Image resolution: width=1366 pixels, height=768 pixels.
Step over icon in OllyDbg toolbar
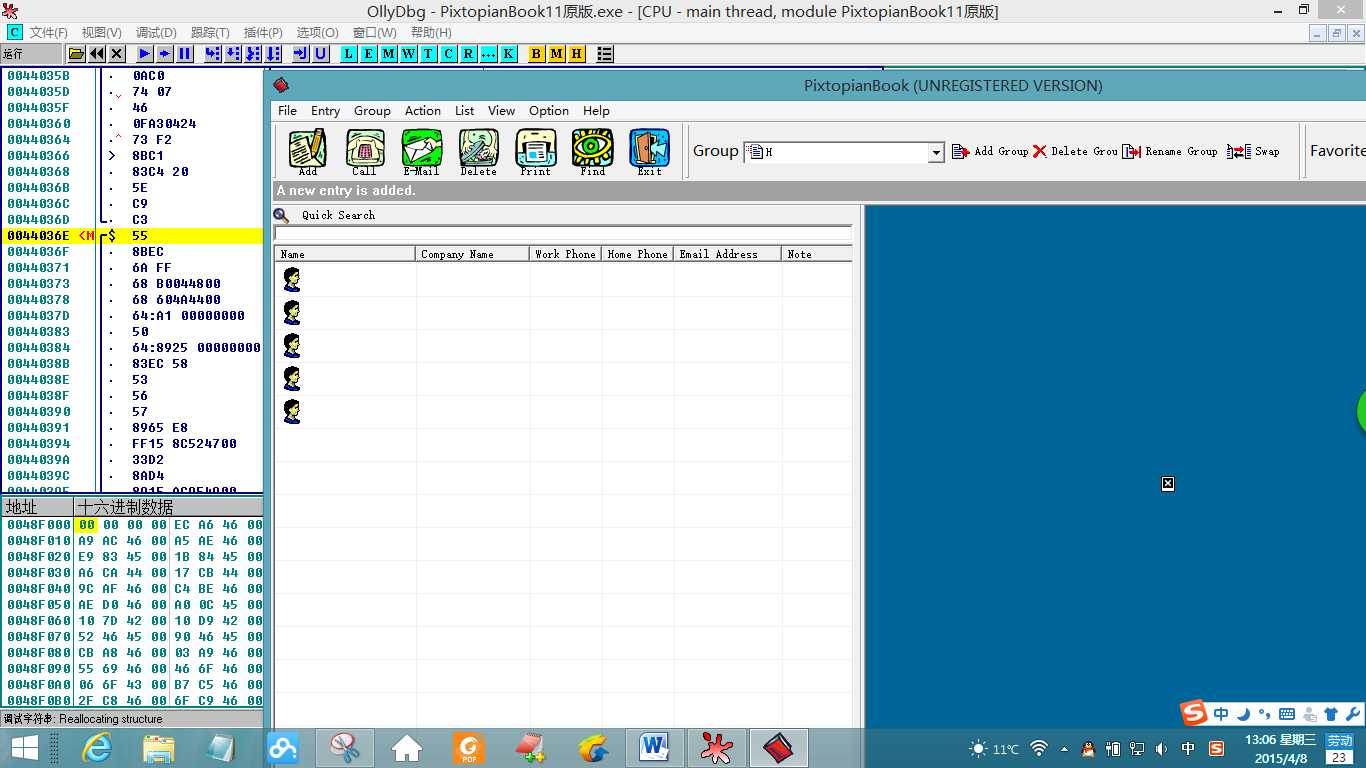(233, 54)
